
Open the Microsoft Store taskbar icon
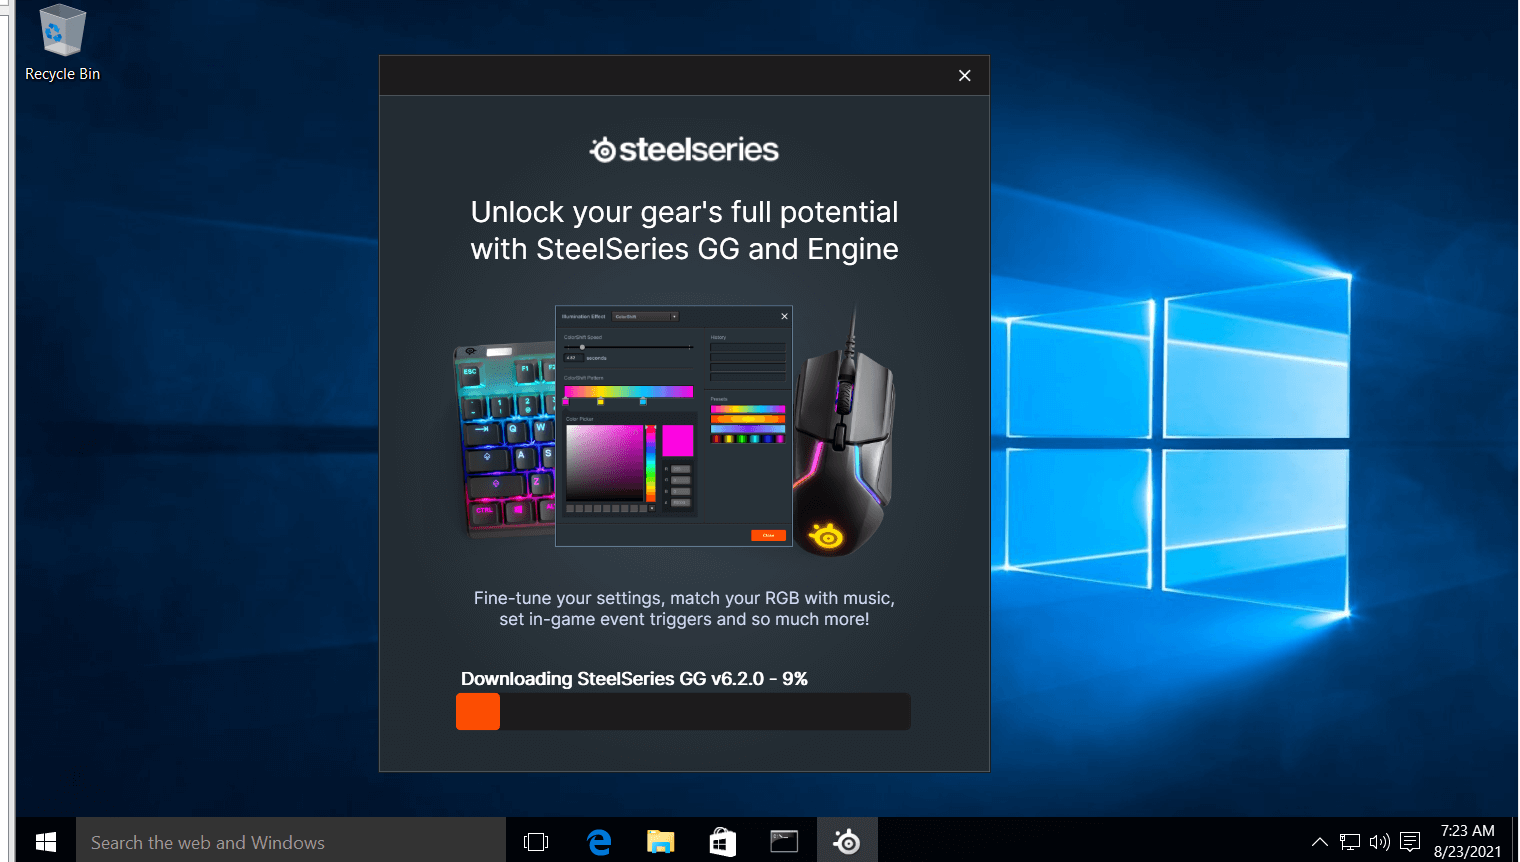point(723,842)
